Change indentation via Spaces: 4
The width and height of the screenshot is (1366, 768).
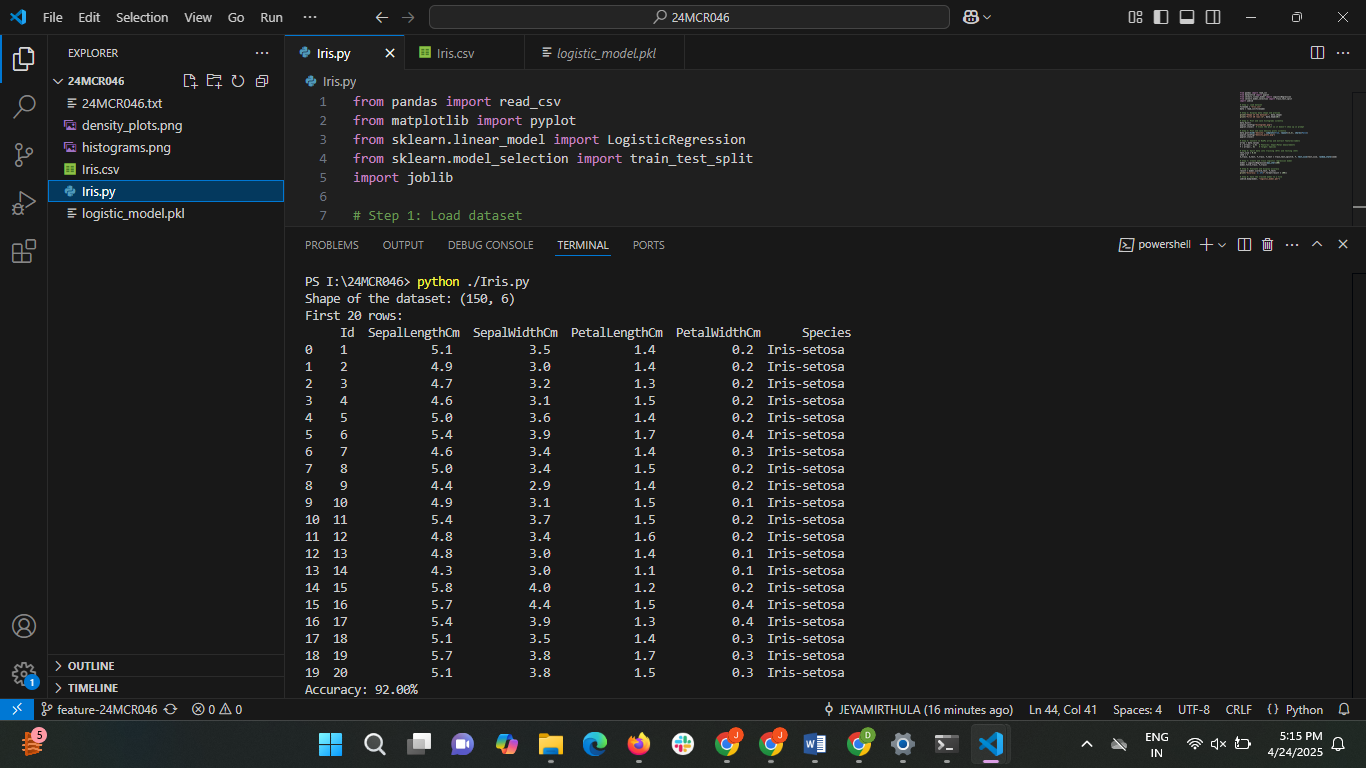[1137, 709]
